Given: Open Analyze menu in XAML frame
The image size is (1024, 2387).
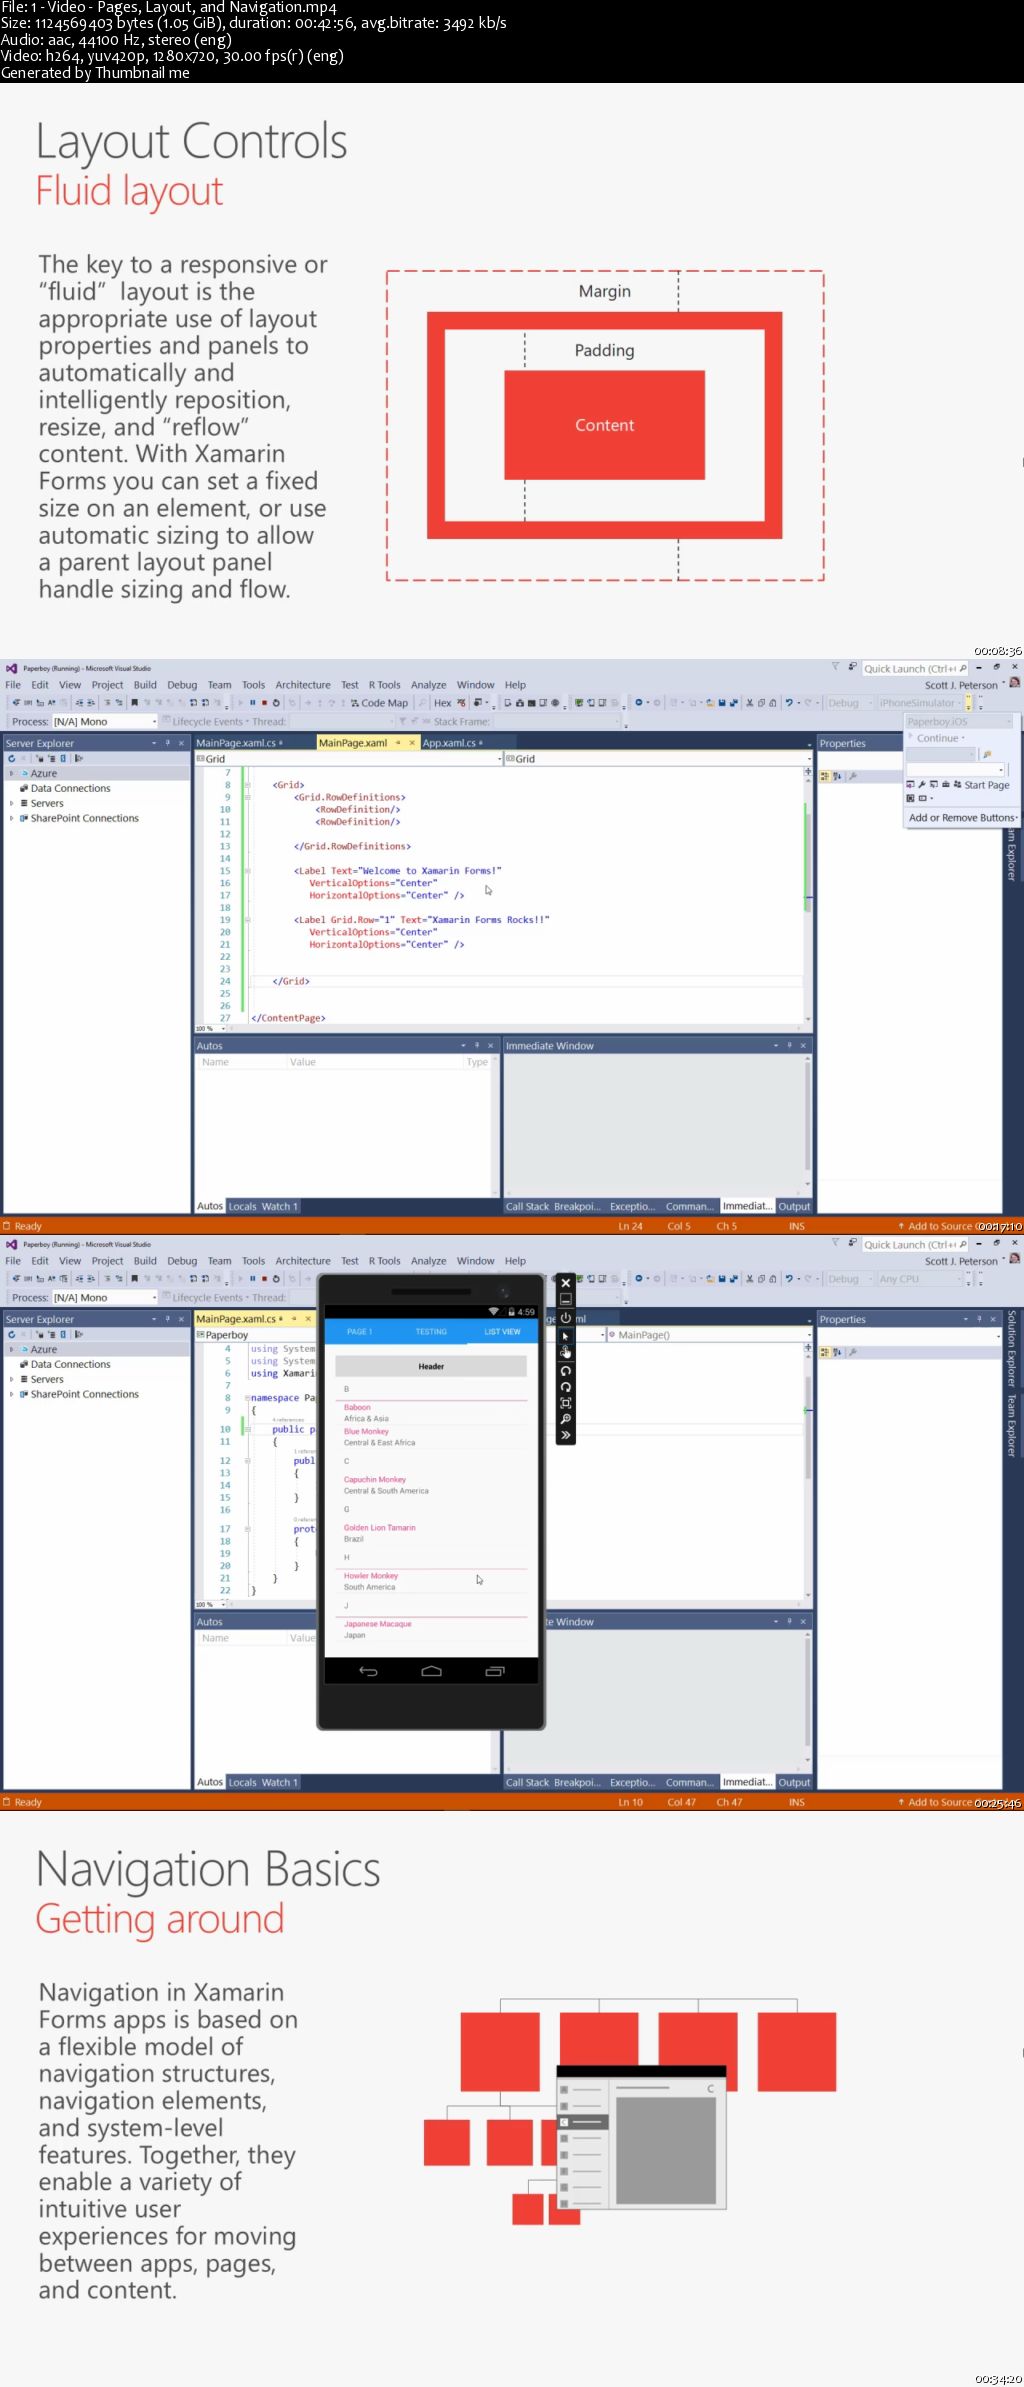Looking at the screenshot, I should coord(428,685).
